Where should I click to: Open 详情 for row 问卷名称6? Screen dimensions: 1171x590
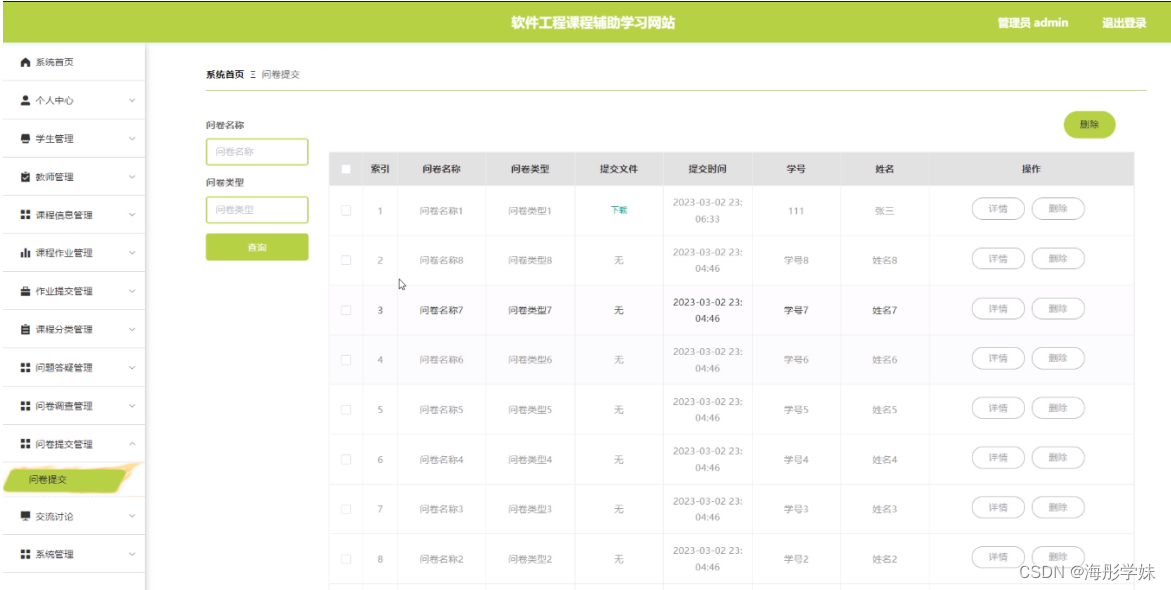(998, 358)
